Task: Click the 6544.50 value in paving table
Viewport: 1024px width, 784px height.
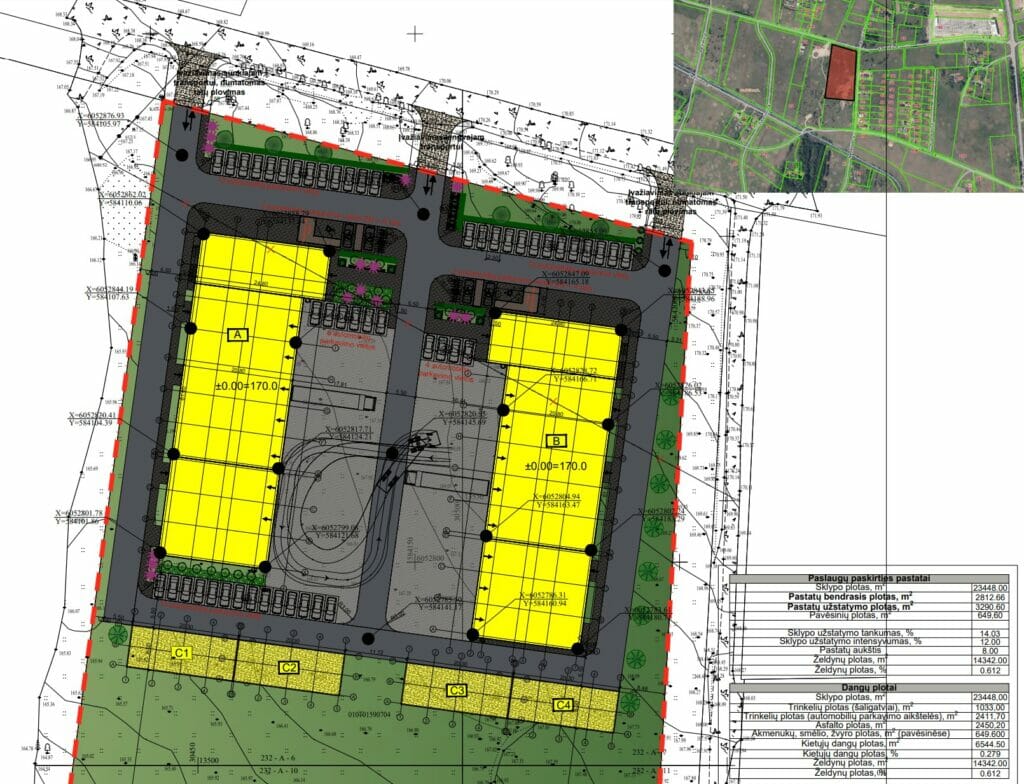Action: click(x=989, y=744)
